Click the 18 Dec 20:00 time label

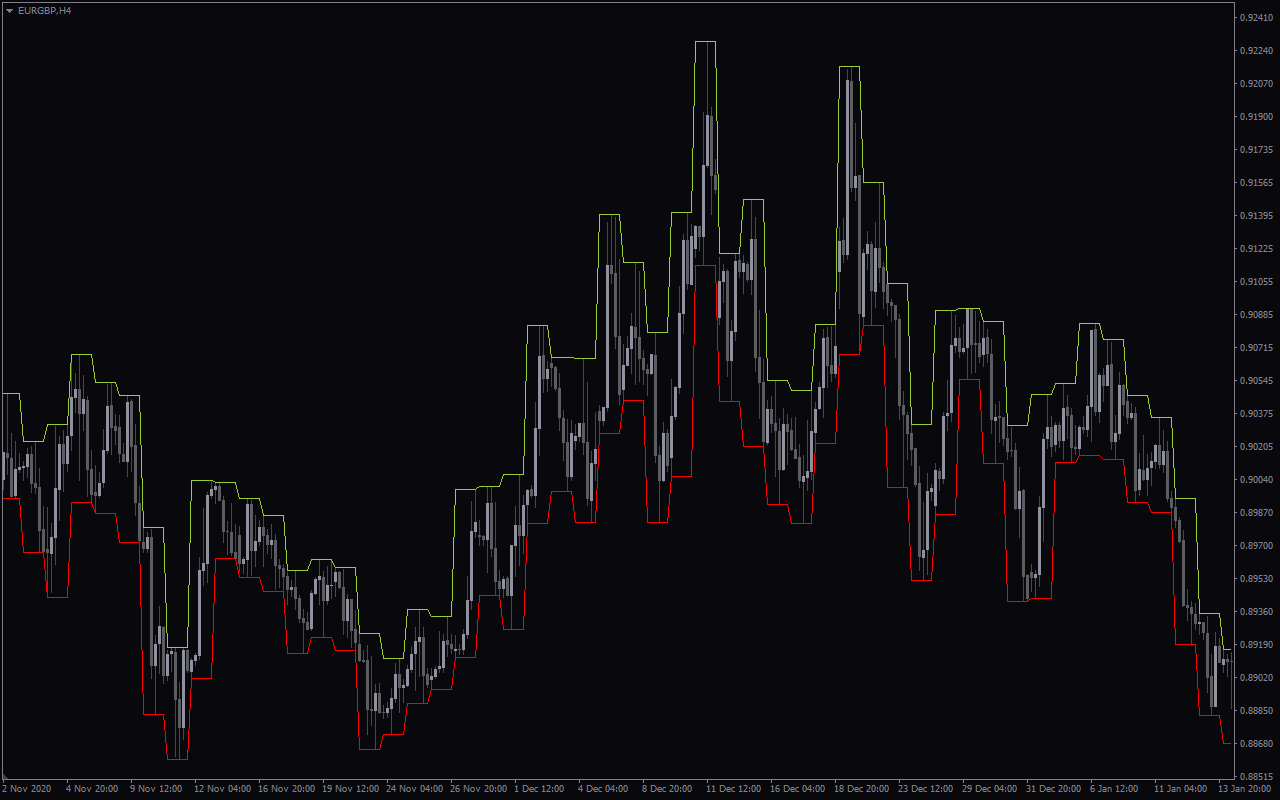tap(863, 788)
